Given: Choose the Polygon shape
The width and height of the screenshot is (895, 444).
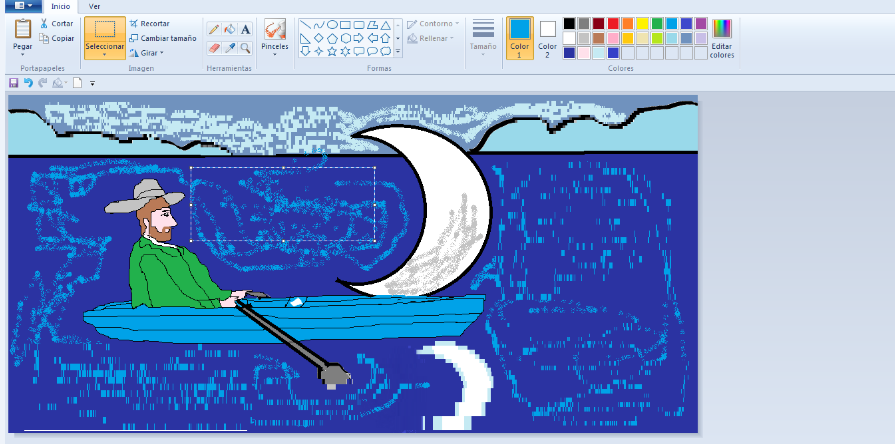Looking at the screenshot, I should (372, 25).
